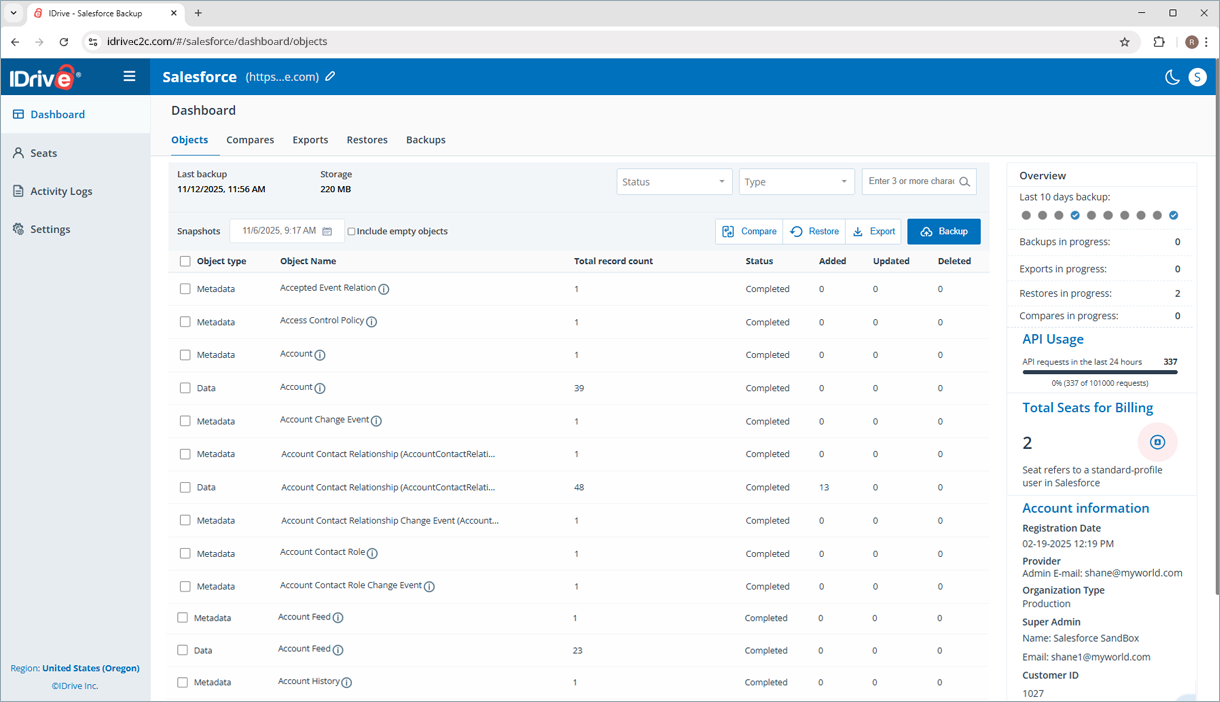Switch to Exports tab
This screenshot has width=1220, height=702.
coord(310,140)
